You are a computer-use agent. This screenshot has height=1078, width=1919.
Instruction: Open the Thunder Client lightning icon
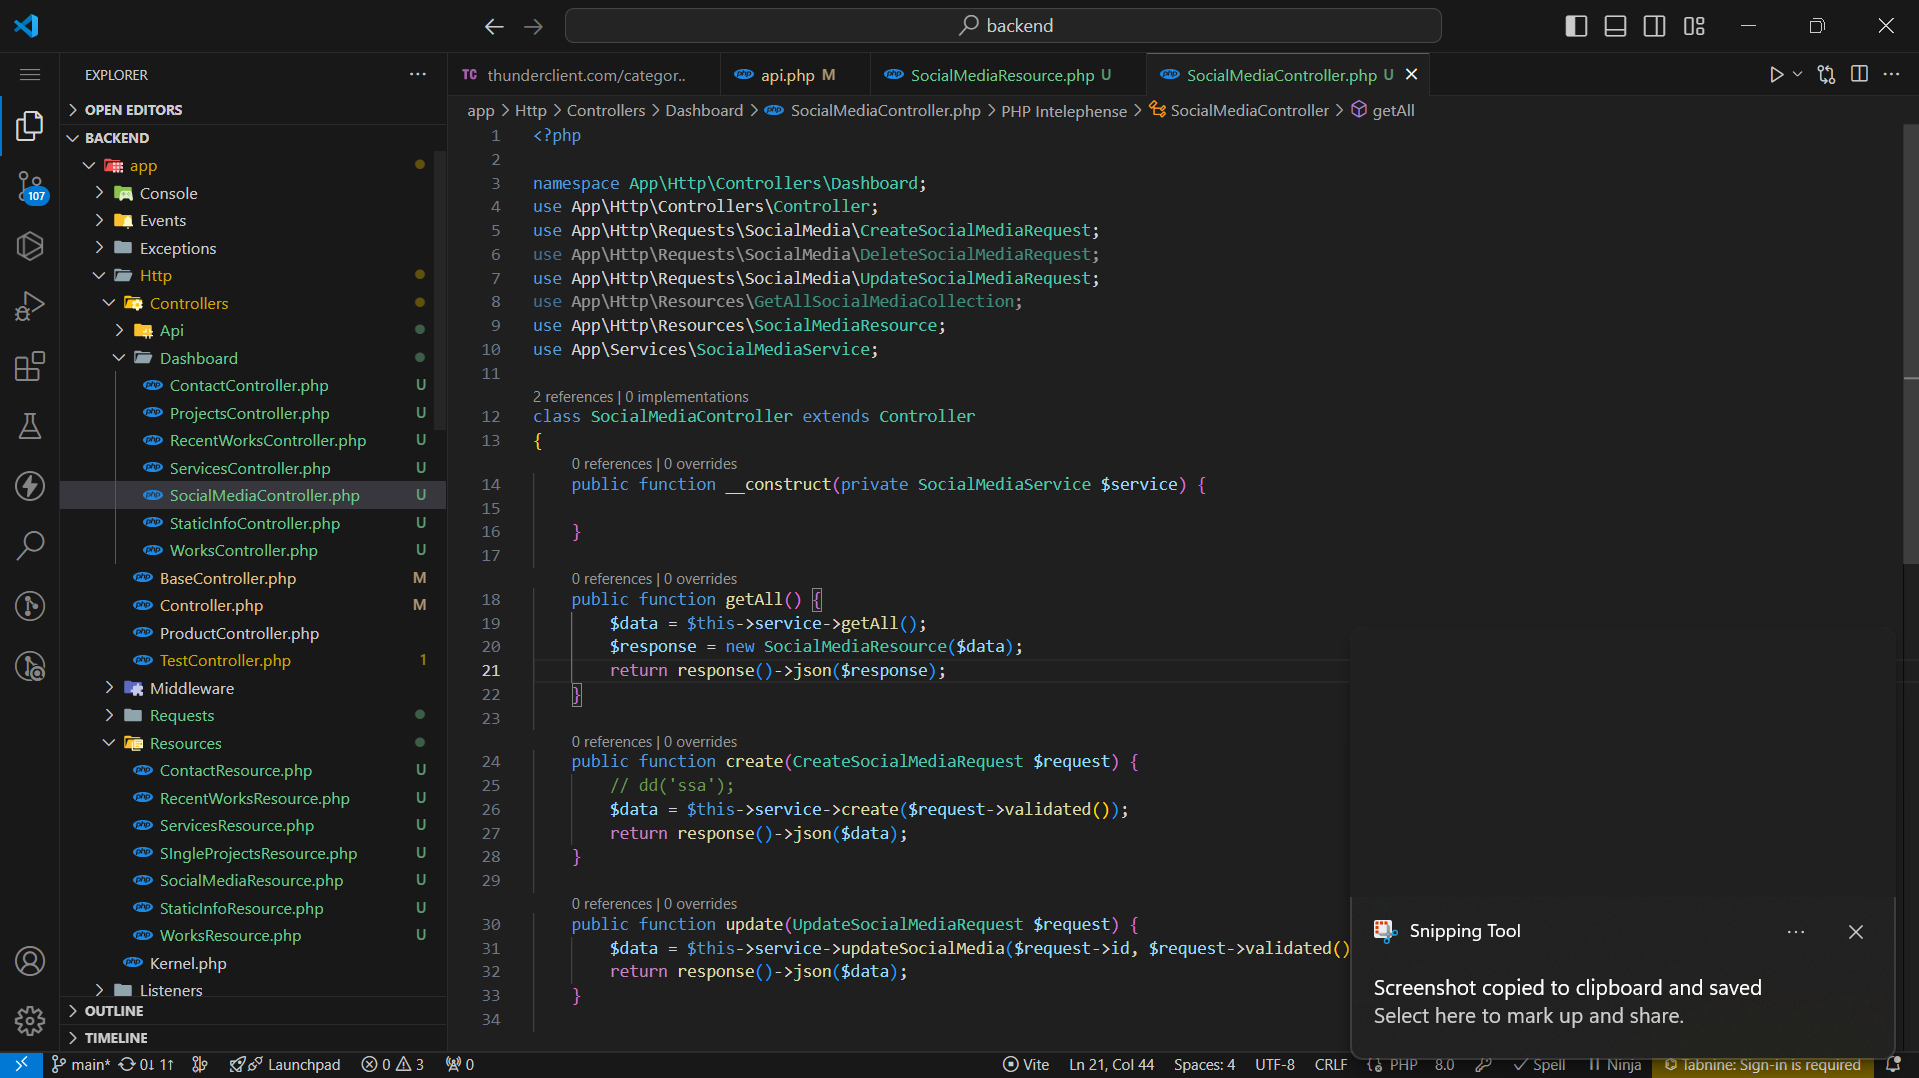pos(30,486)
